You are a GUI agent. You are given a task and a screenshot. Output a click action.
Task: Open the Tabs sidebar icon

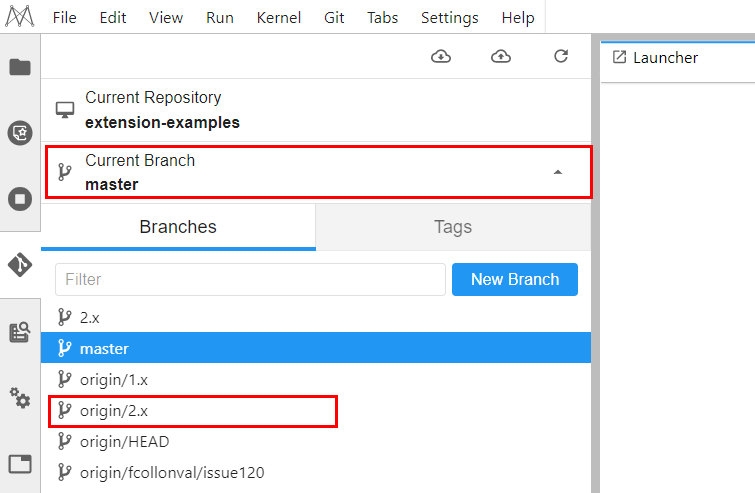(x=20, y=464)
